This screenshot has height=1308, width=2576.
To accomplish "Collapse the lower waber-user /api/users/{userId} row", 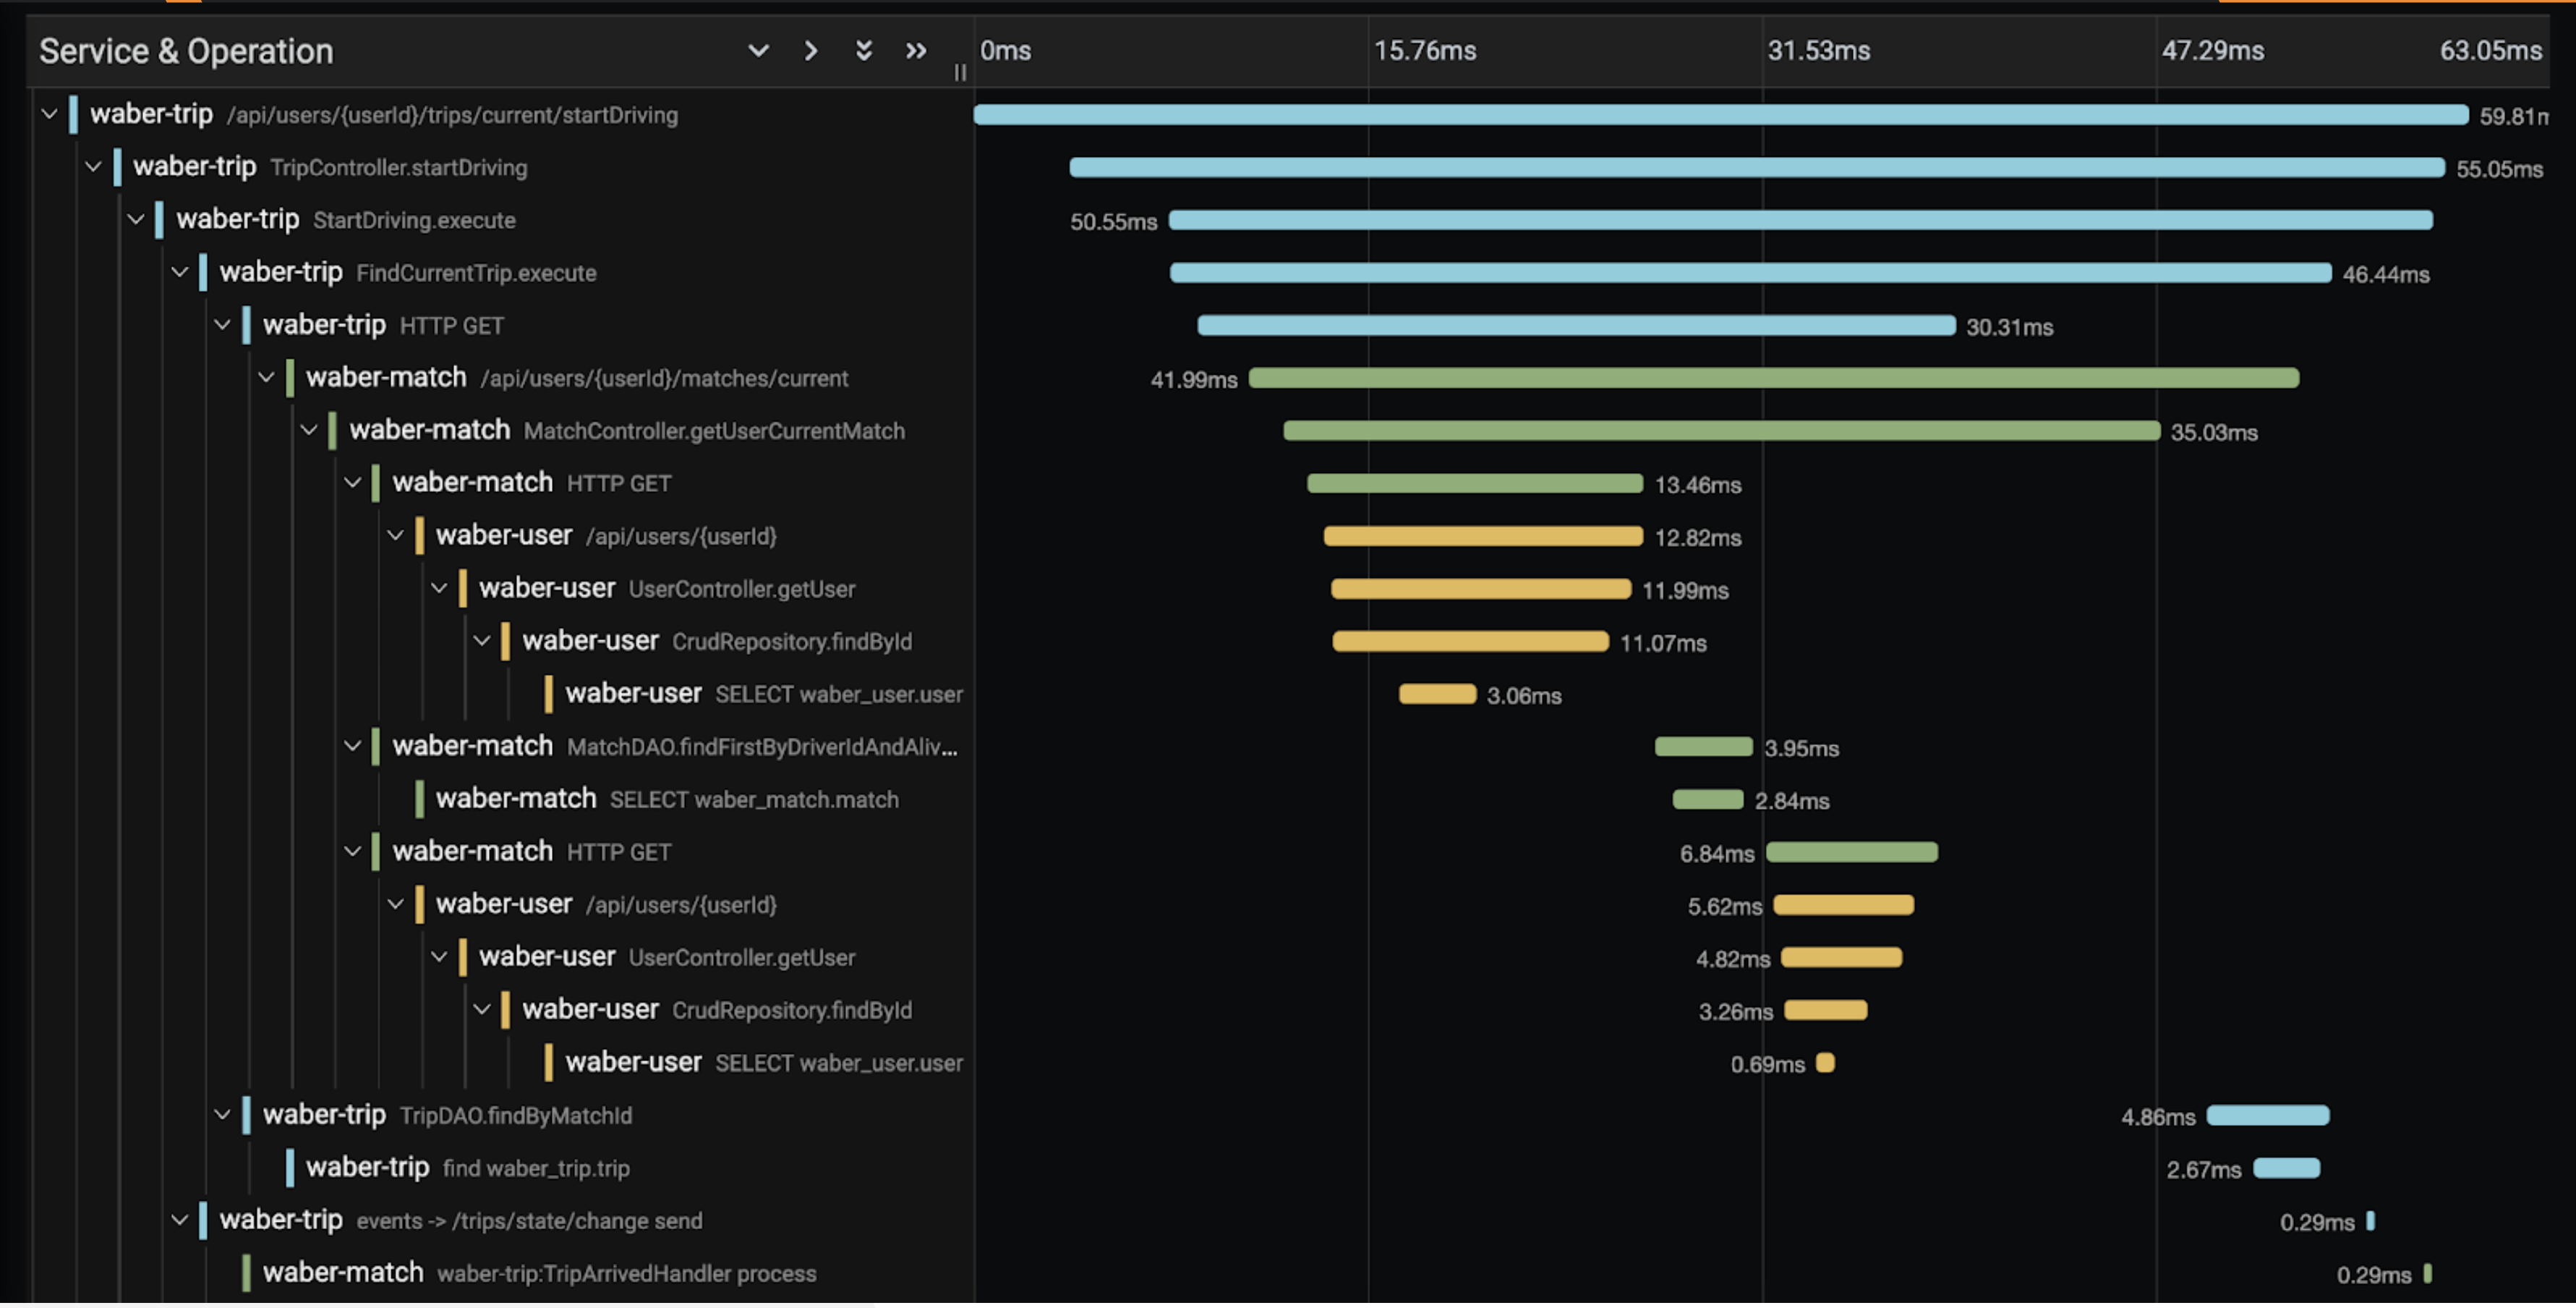I will pos(396,904).
